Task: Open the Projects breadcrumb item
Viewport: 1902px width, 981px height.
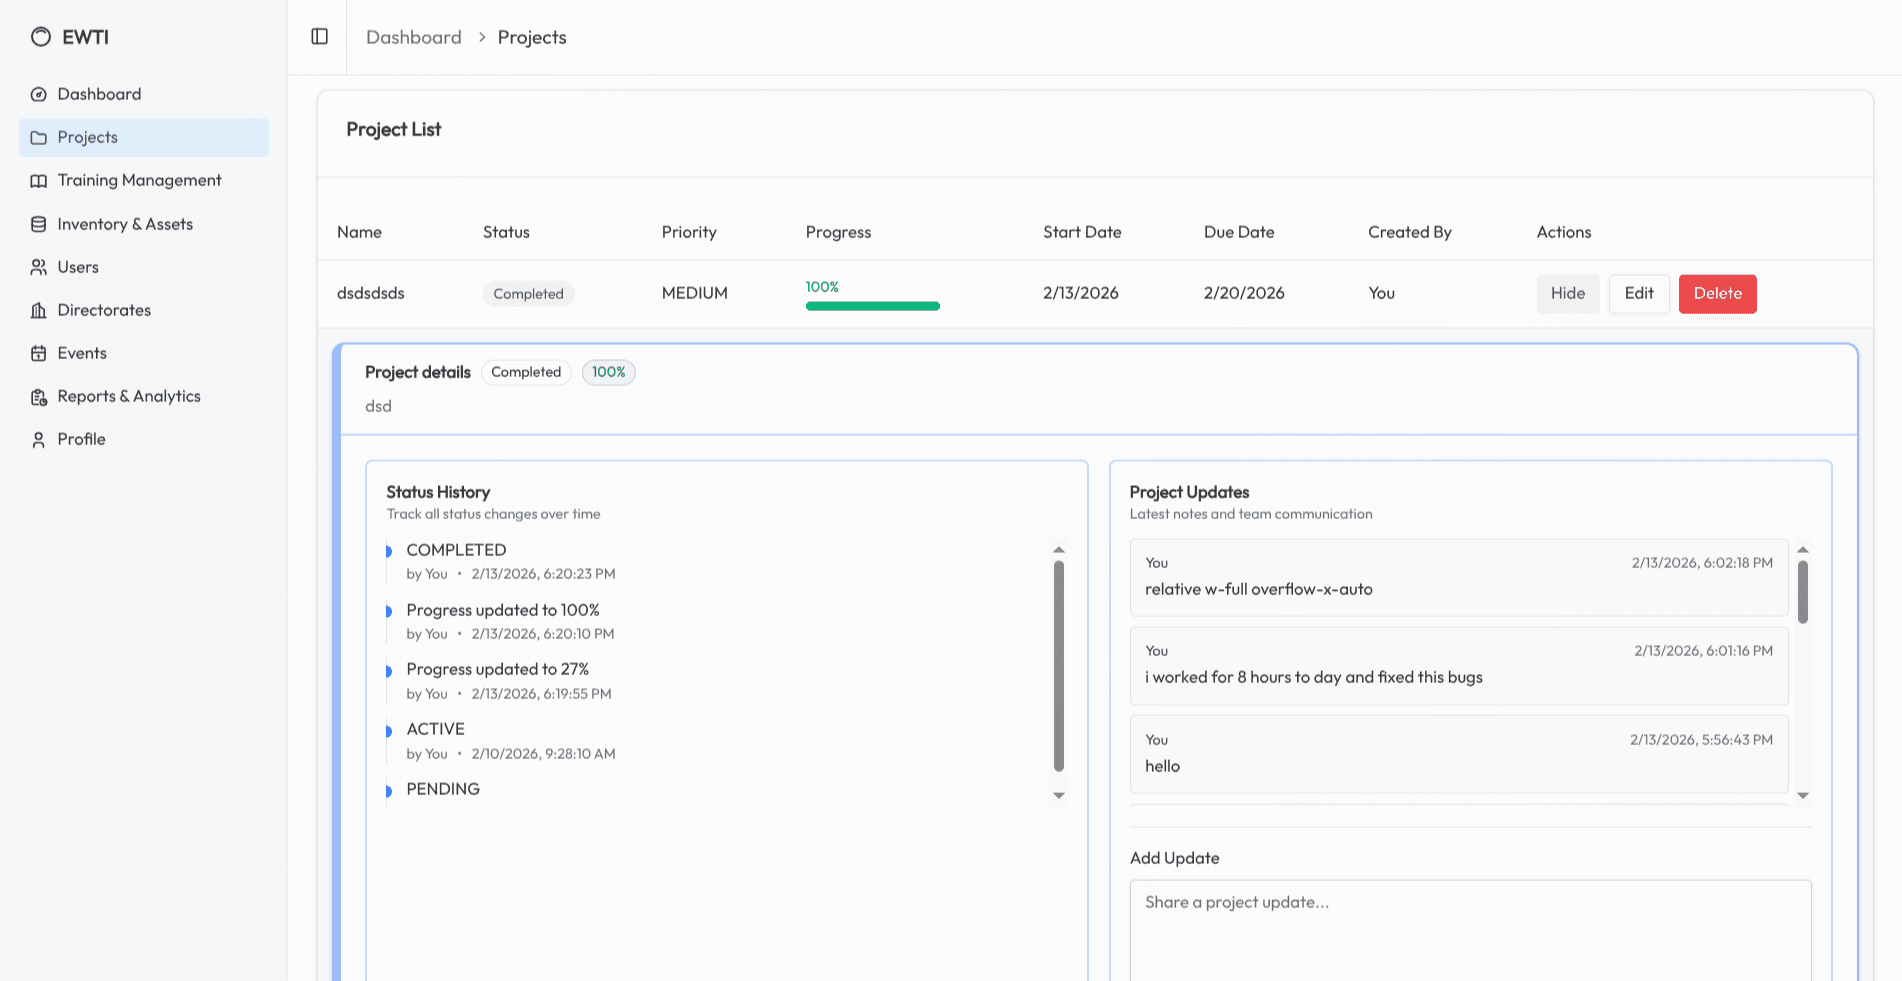Action: point(532,37)
